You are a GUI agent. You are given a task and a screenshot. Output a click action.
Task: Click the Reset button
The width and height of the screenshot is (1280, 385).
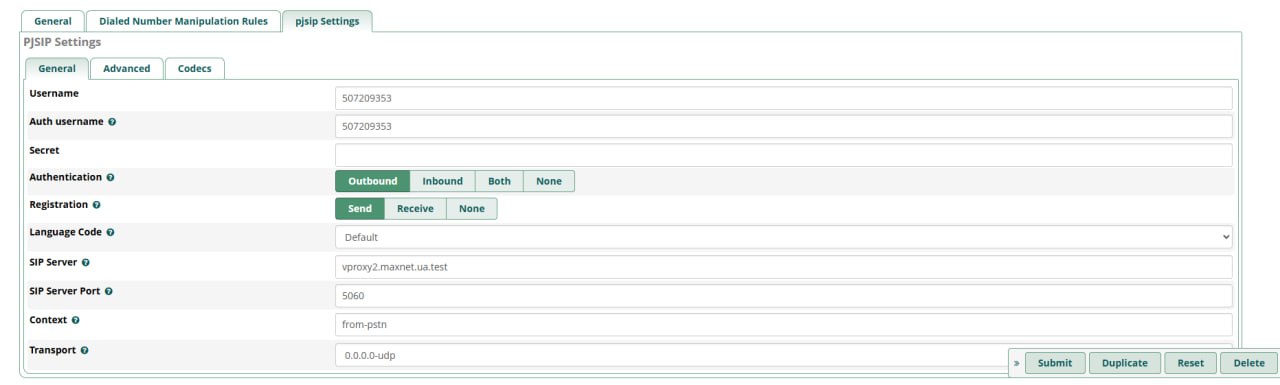pyautogui.click(x=1190, y=363)
